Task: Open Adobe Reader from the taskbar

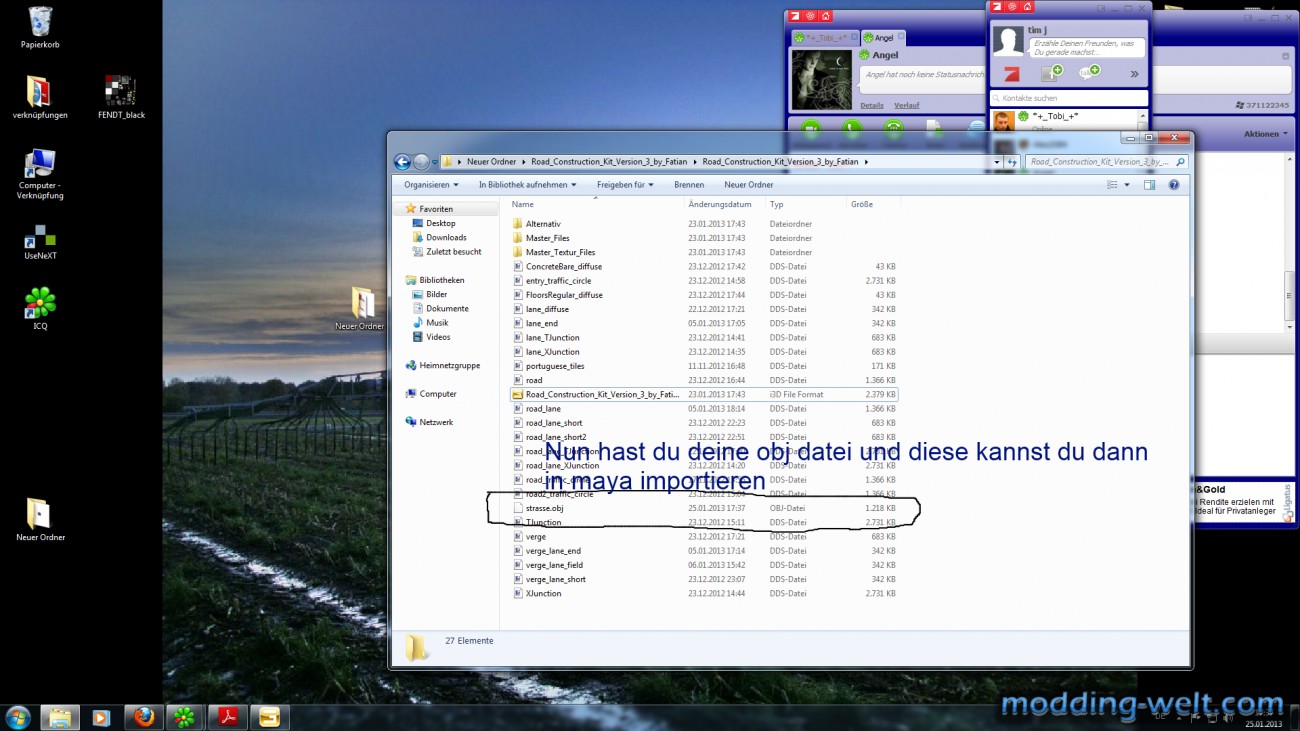Action: click(x=227, y=717)
